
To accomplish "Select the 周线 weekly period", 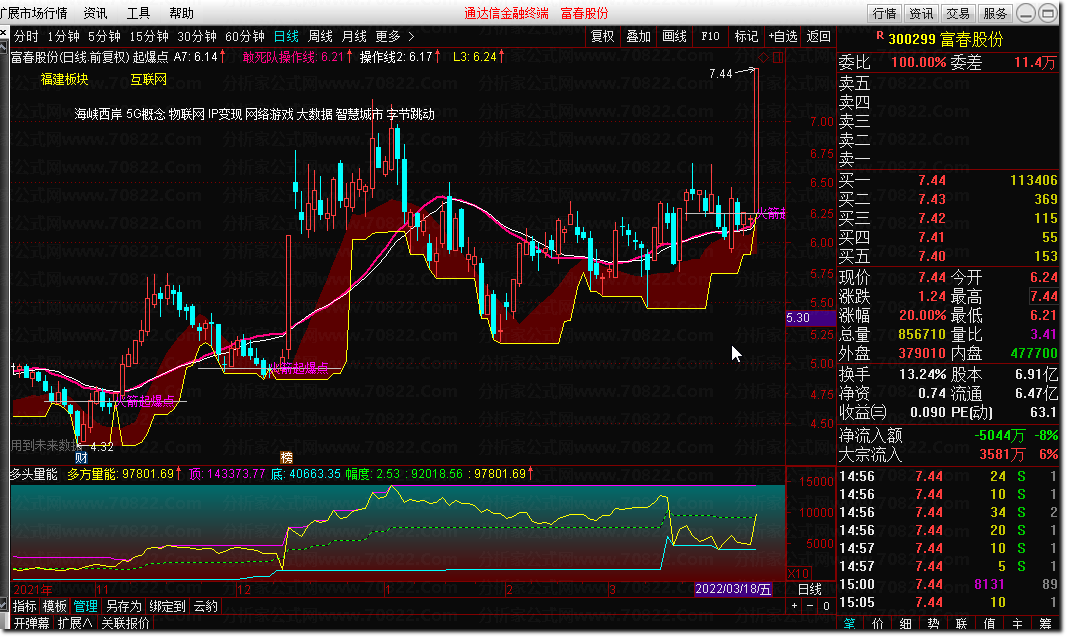I will (320, 36).
